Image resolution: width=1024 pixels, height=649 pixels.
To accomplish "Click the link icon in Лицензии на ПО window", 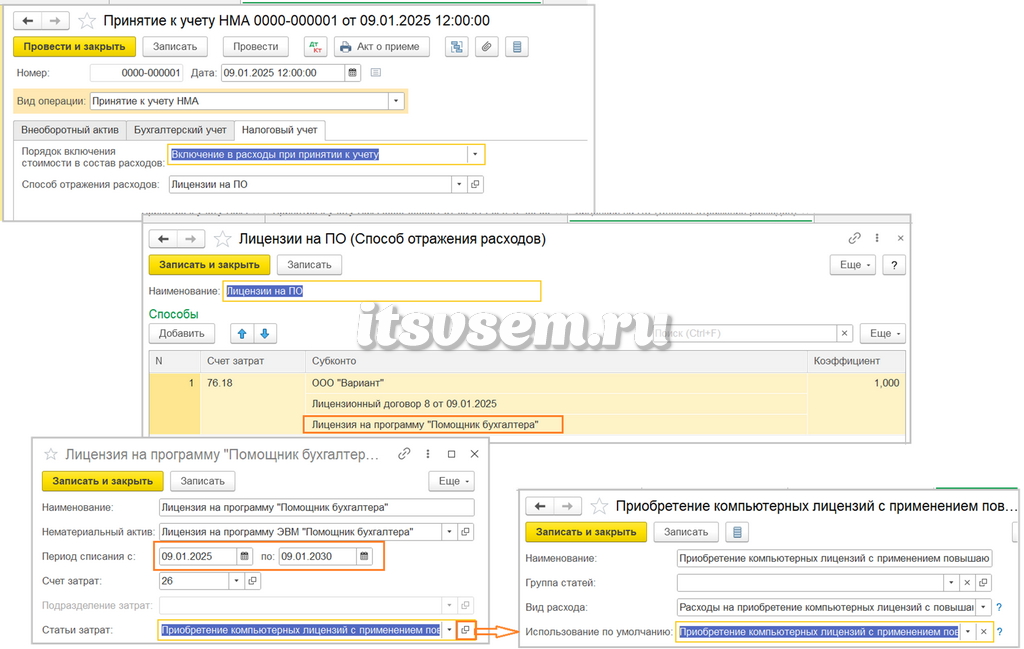I will [x=854, y=238].
